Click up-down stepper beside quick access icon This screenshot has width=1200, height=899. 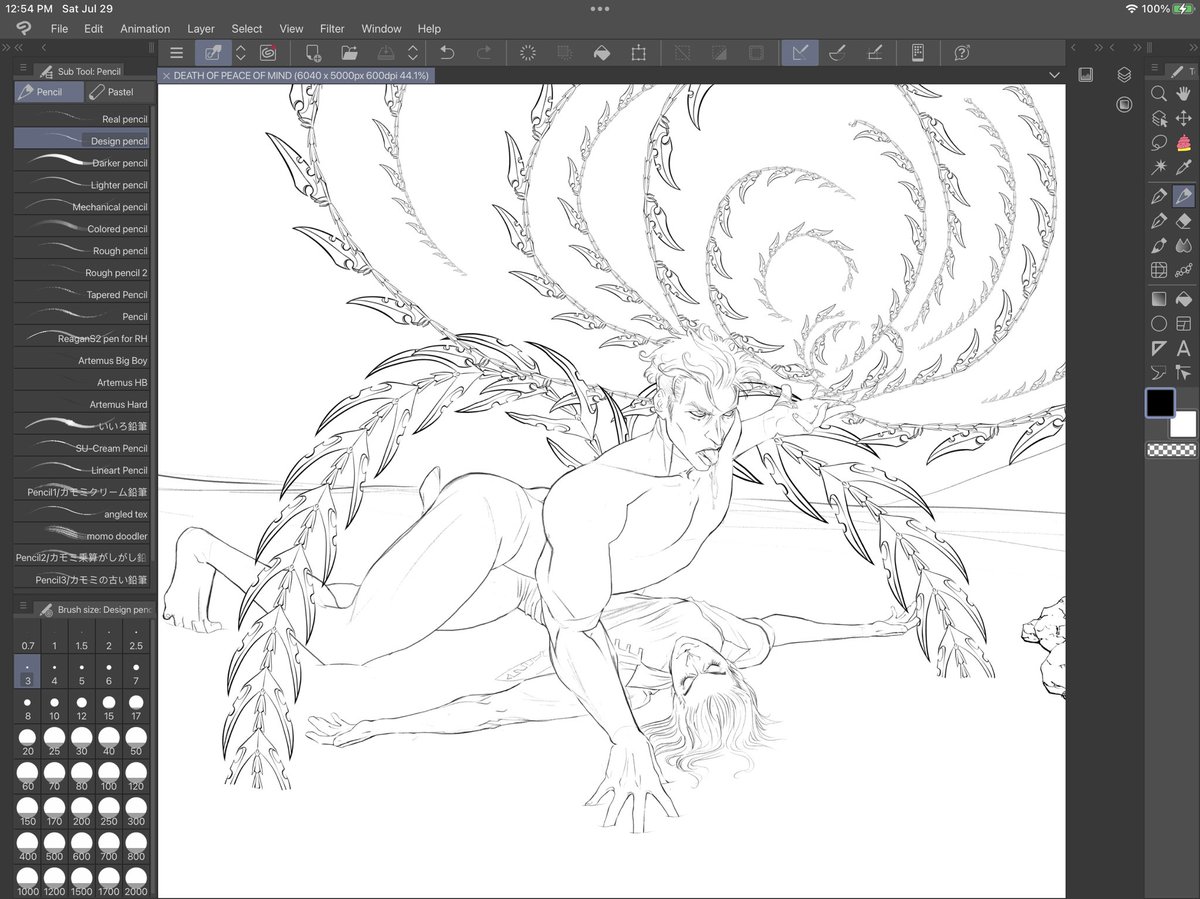(x=241, y=53)
